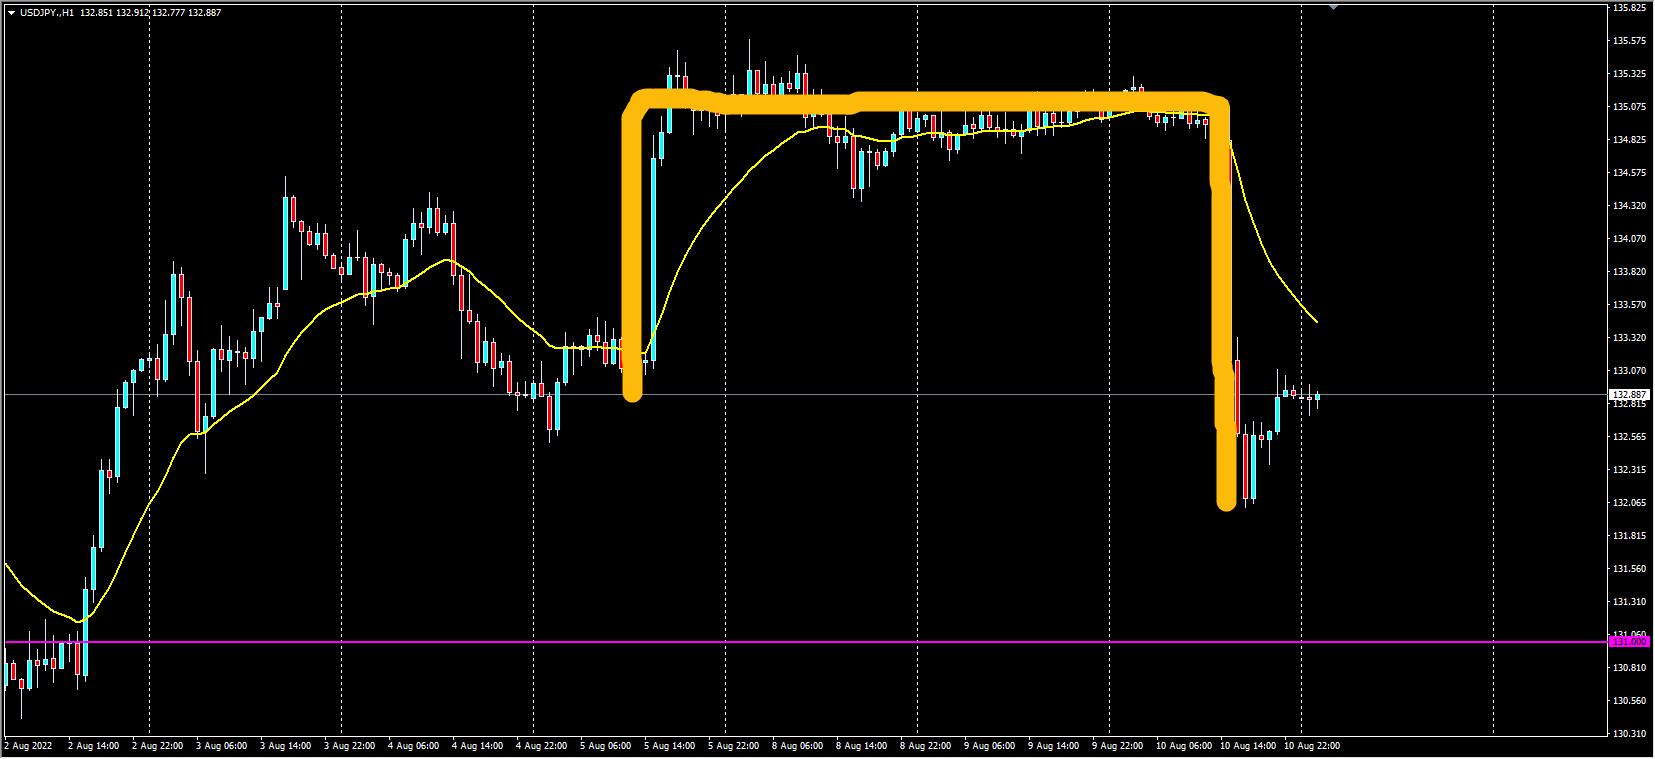1655x759 pixels.
Task: Click the 10 Aug 22:00 time label
Action: click(x=1311, y=746)
